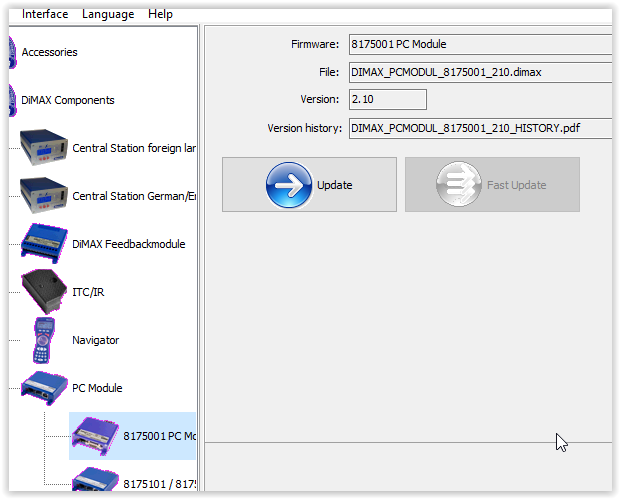Screen dimensions: 620x499
Task: Open the Help menu
Action: click(160, 14)
